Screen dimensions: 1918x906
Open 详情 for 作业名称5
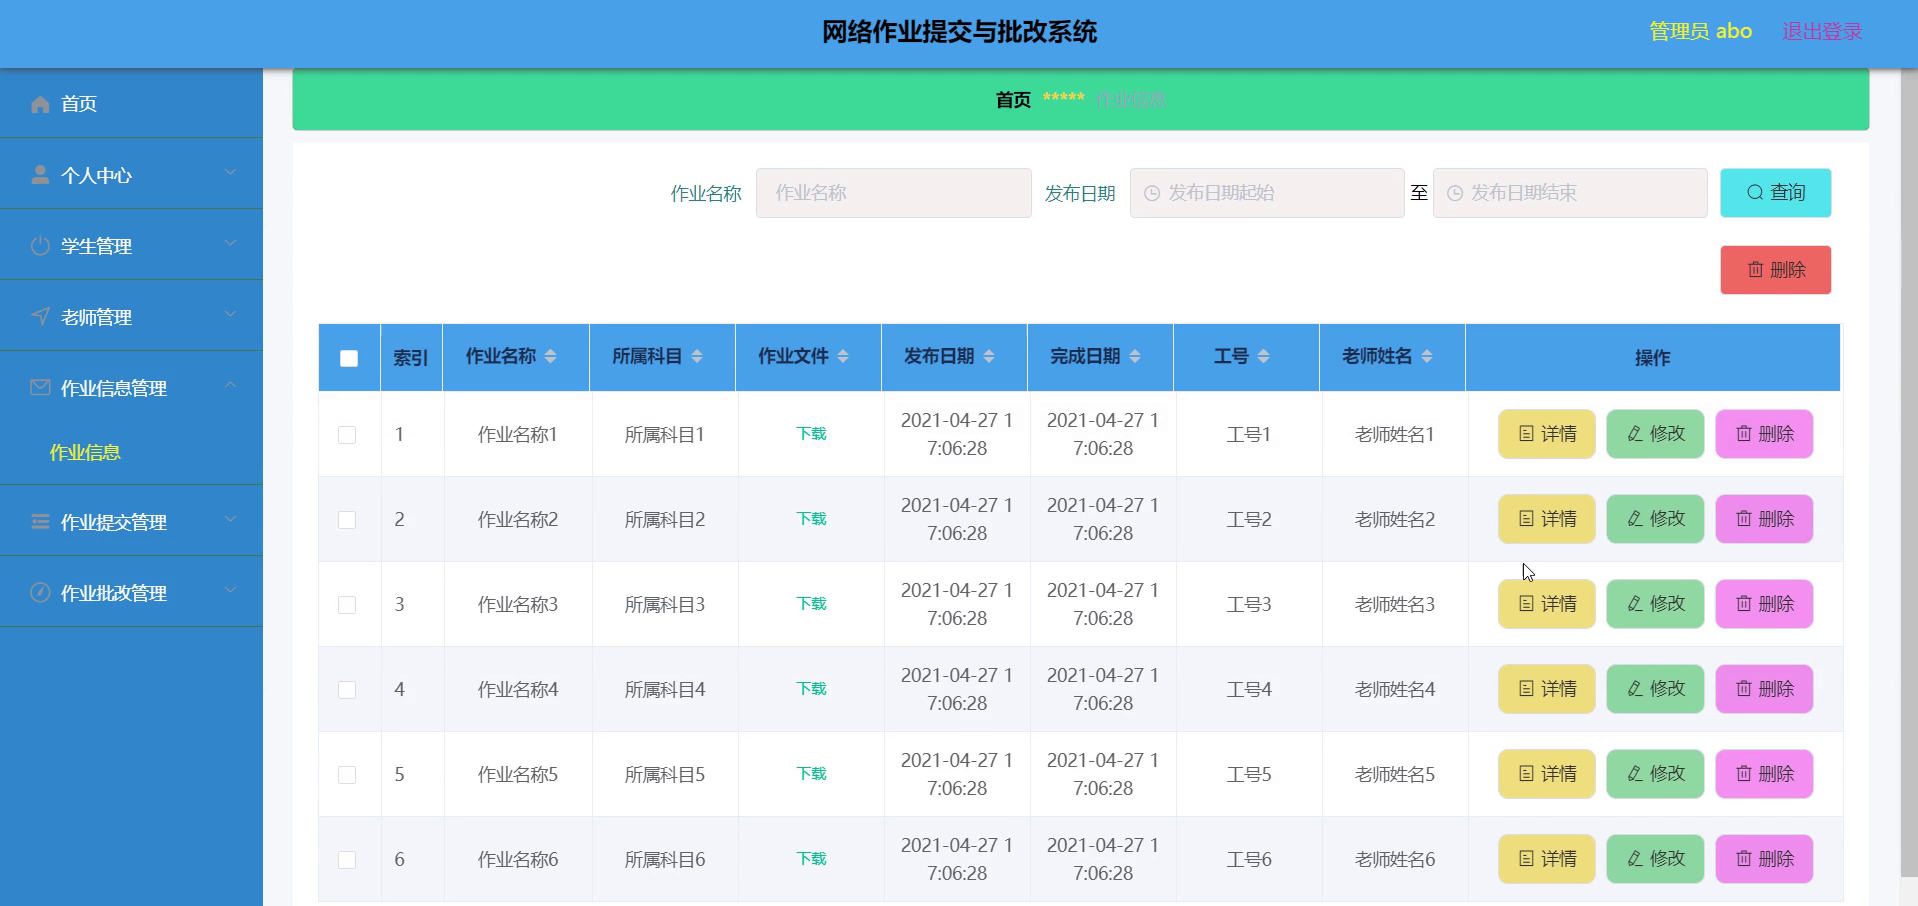click(1546, 774)
